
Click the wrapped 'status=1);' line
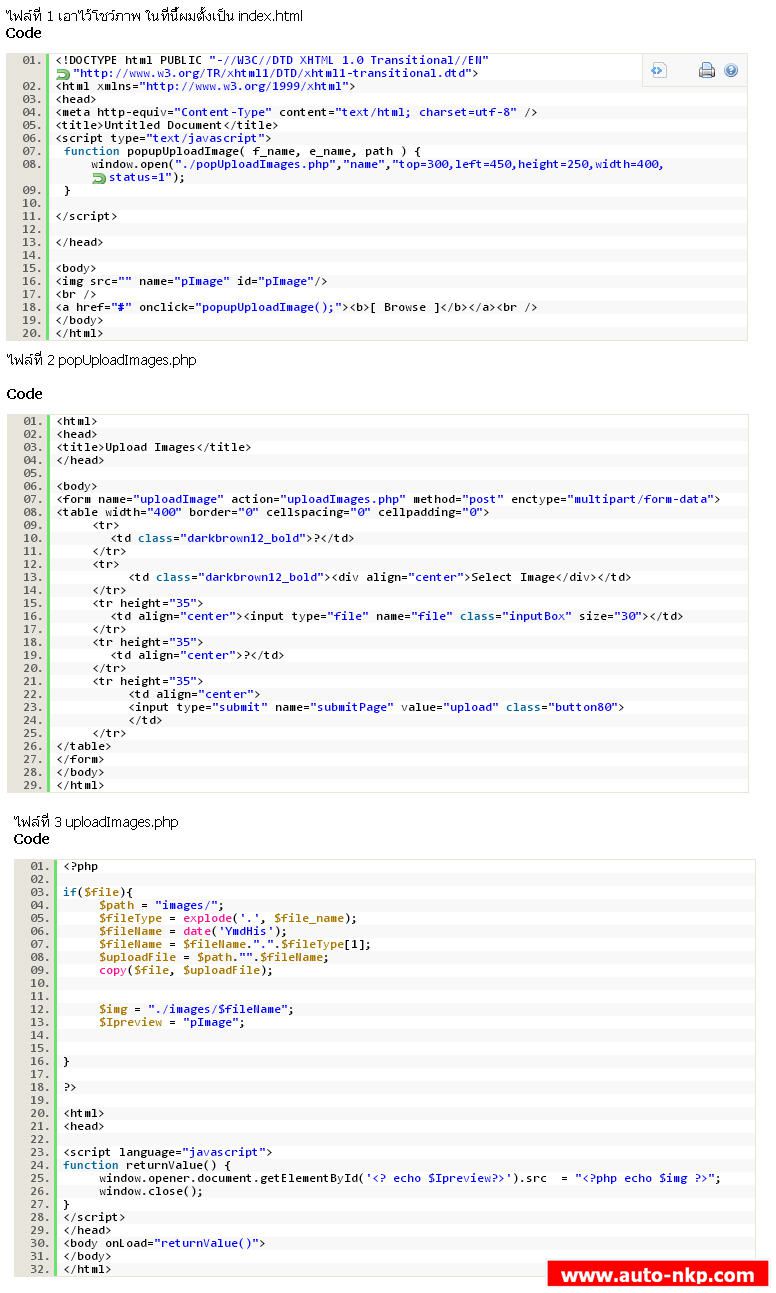(x=147, y=177)
